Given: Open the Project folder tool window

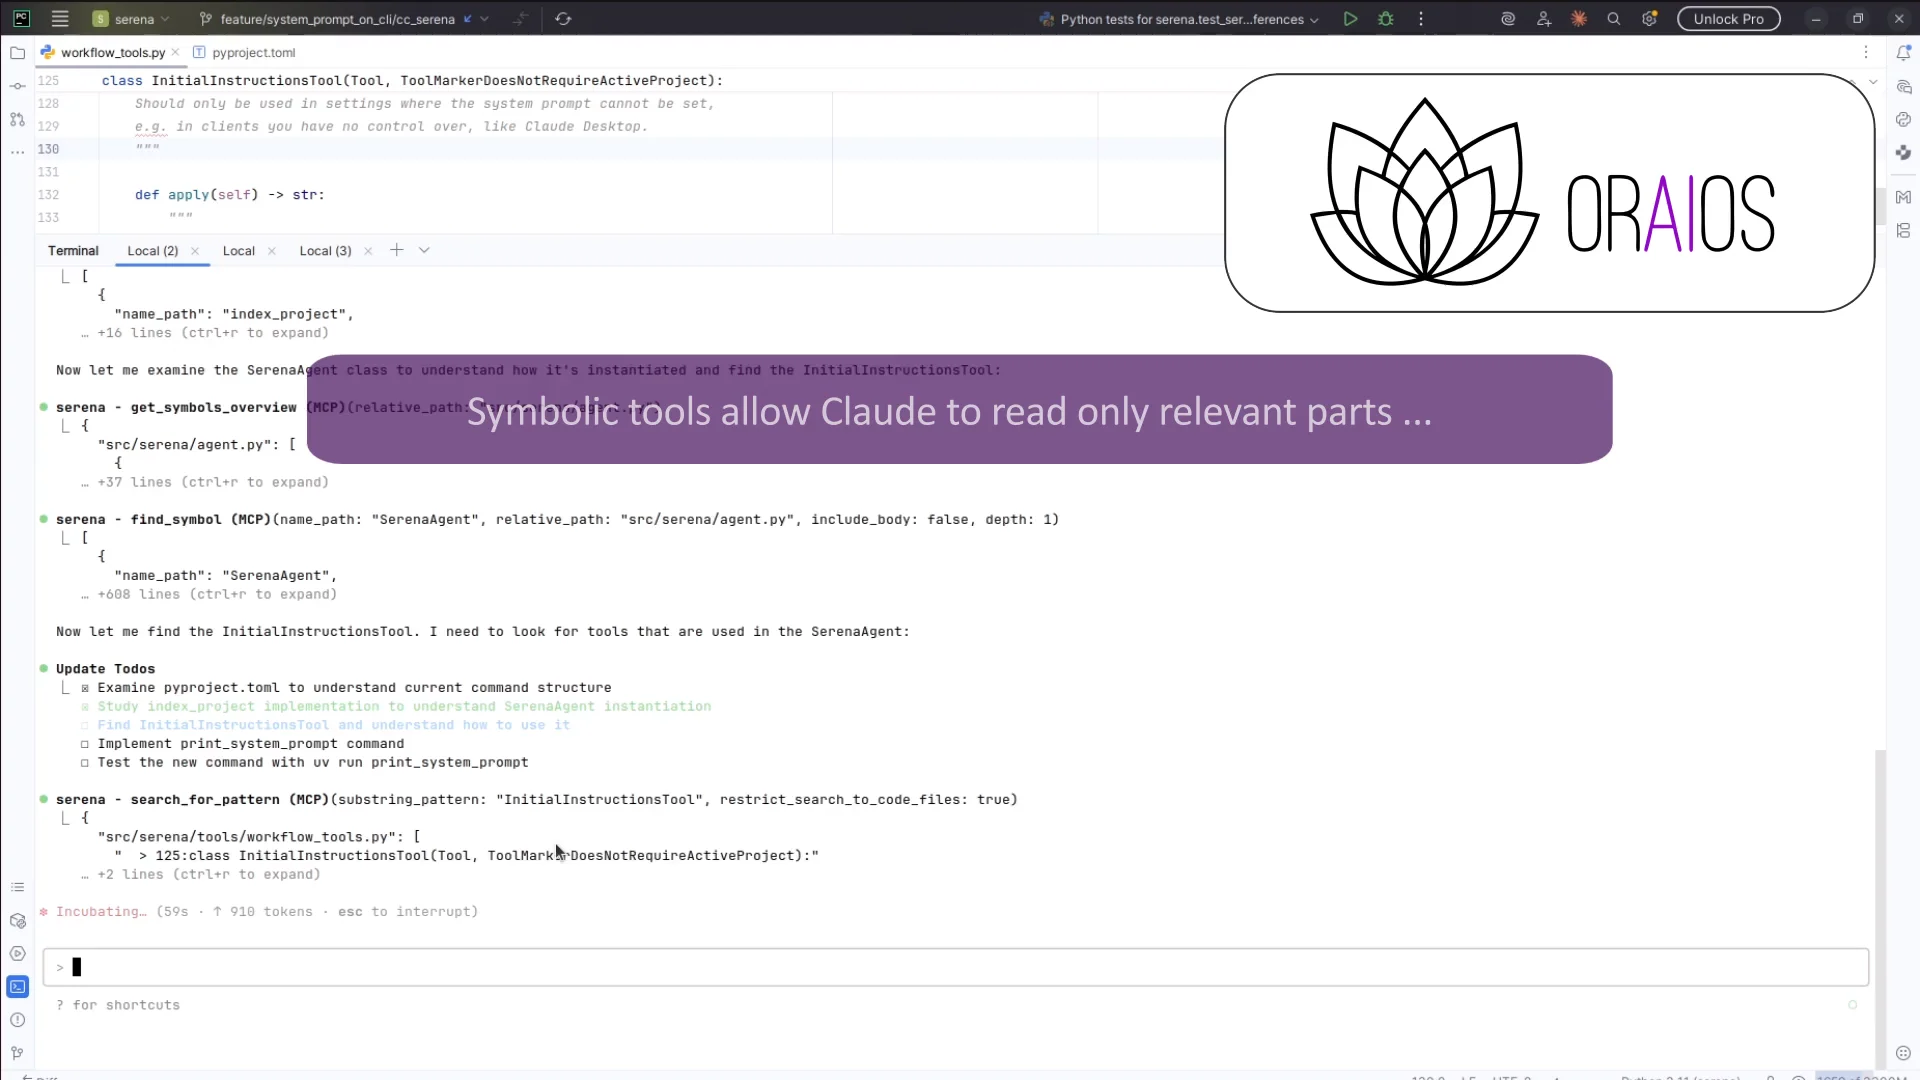Looking at the screenshot, I should coord(17,53).
